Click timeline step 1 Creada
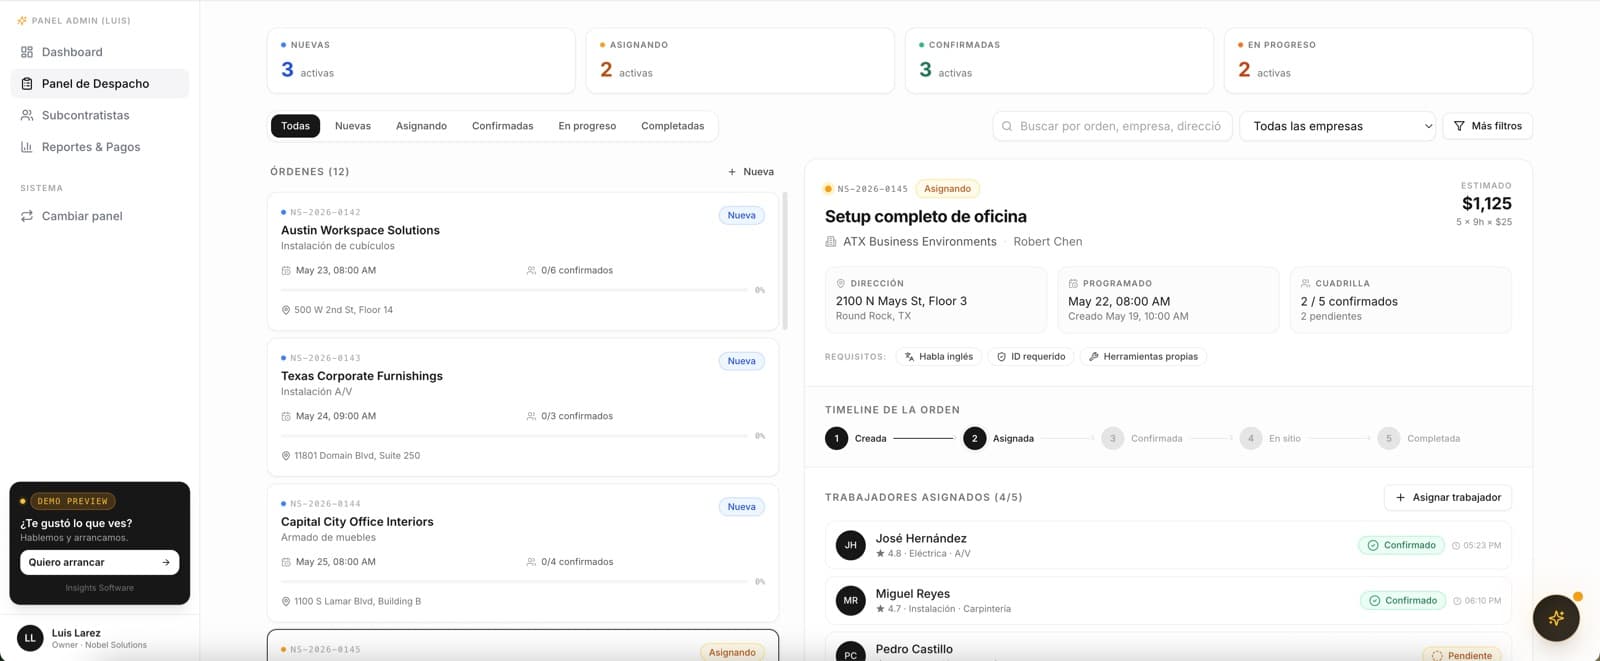1600x661 pixels. (856, 438)
